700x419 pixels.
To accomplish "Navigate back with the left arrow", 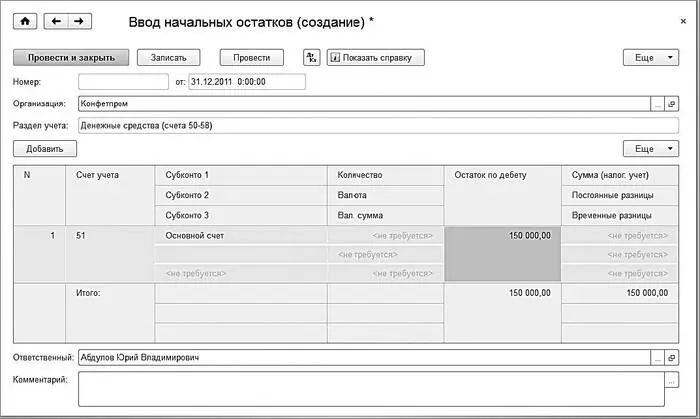I will pyautogui.click(x=56, y=21).
